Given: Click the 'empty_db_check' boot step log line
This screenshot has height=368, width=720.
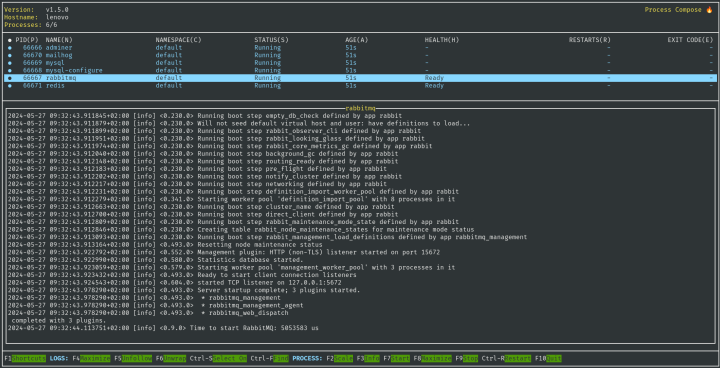Looking at the screenshot, I should coord(205,116).
